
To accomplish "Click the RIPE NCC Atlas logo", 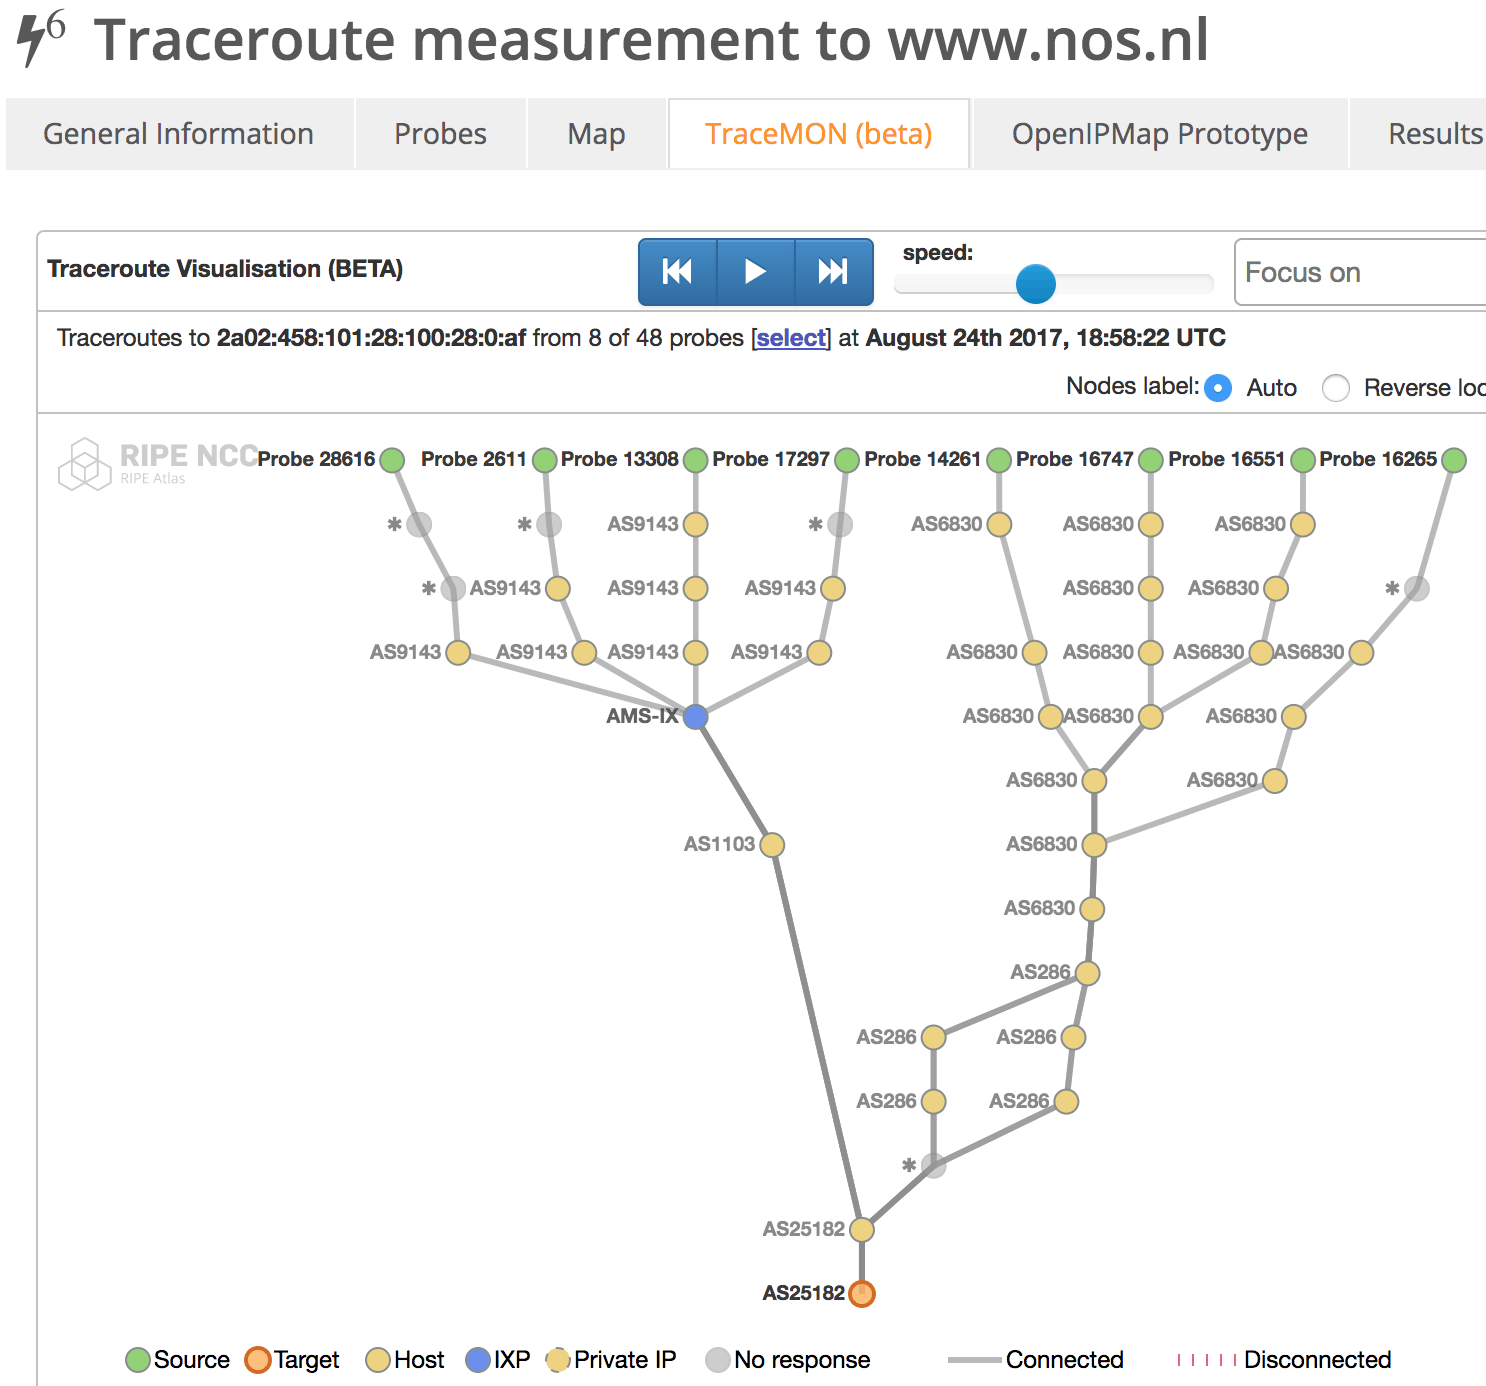I will coord(157,464).
